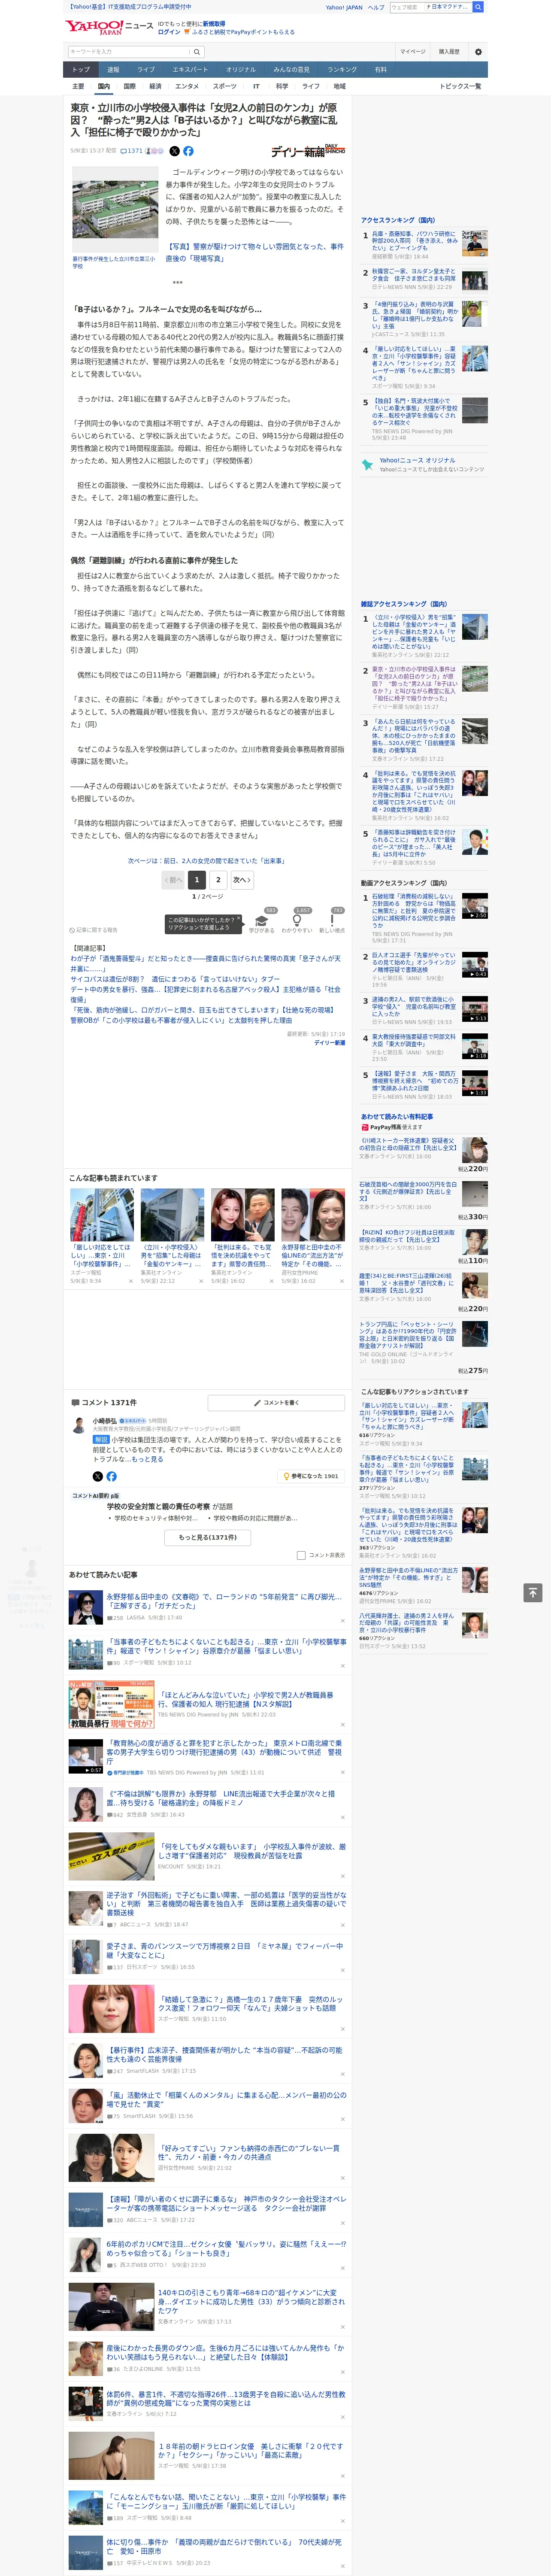This screenshot has height=2576, width=551.
Task: Share the expert comment on Facebook
Action: coord(111,1476)
